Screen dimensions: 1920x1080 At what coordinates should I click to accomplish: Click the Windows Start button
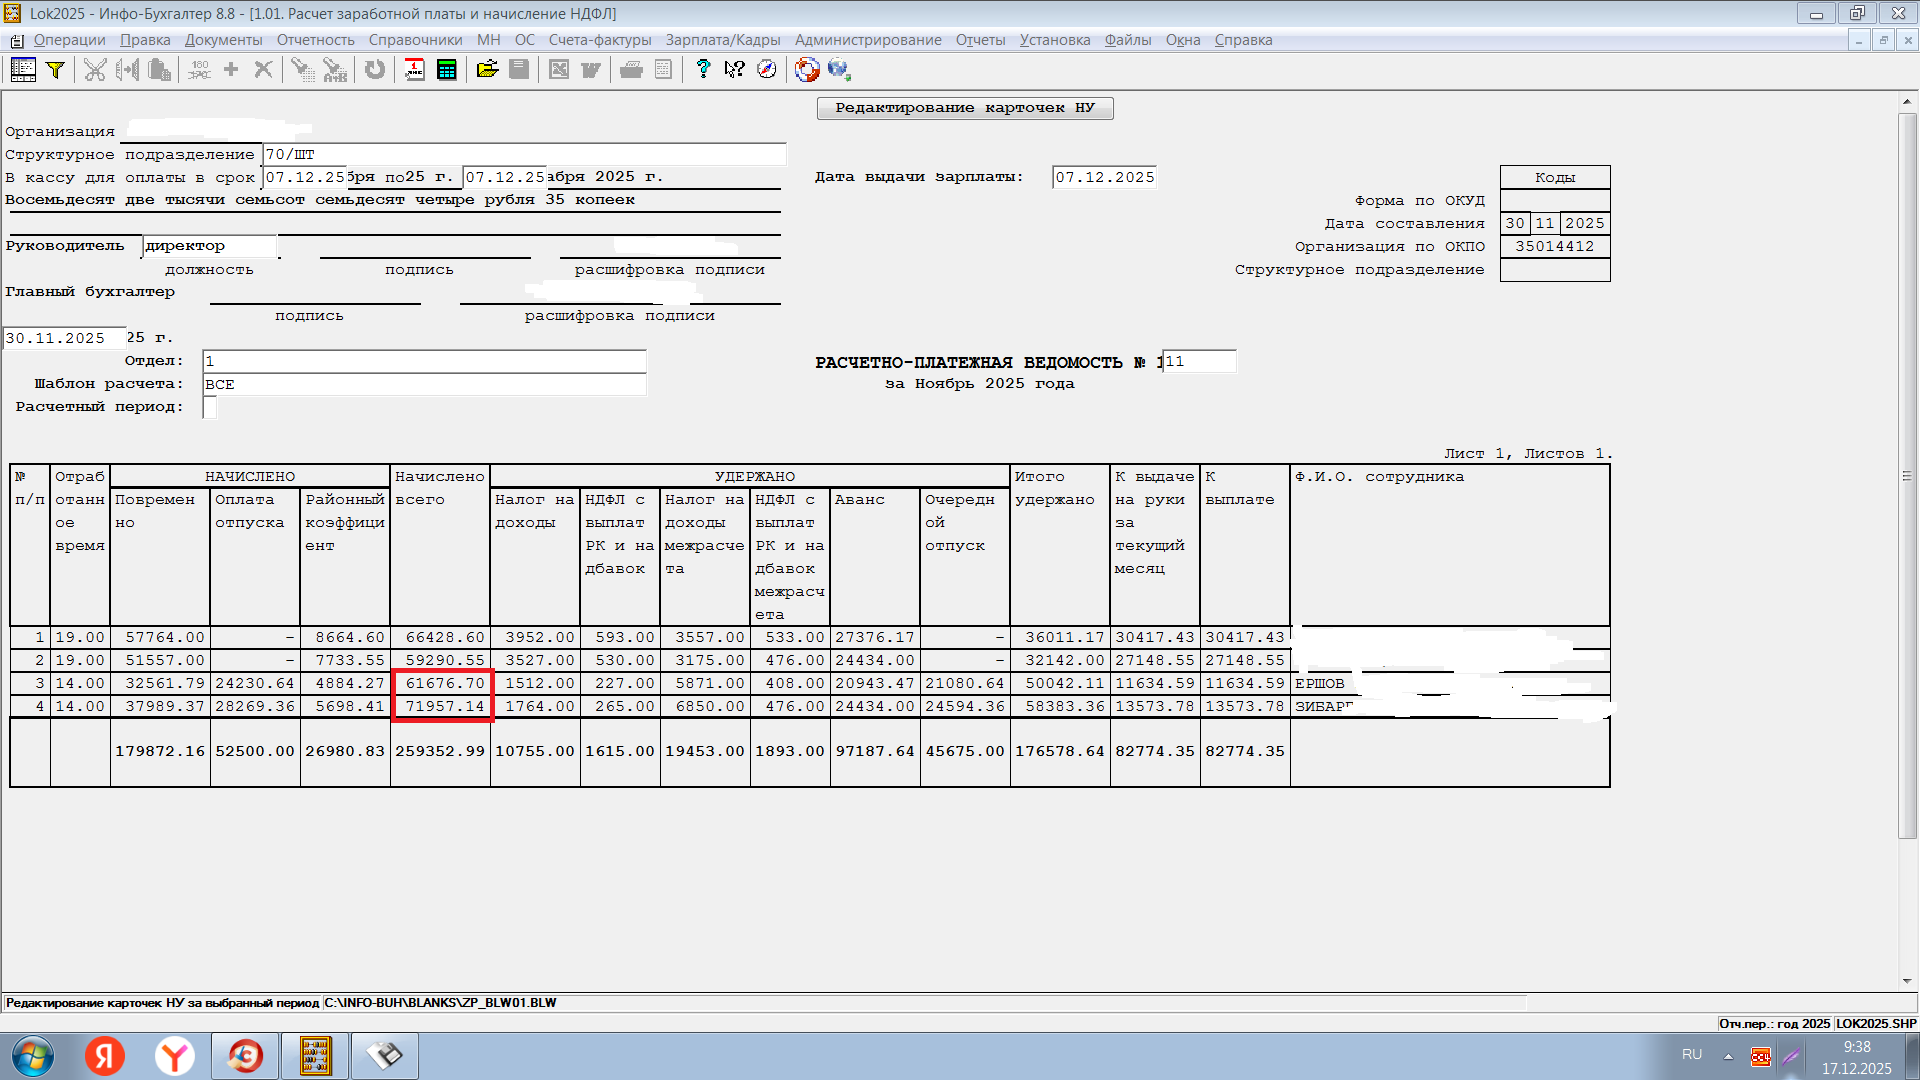[x=32, y=1056]
